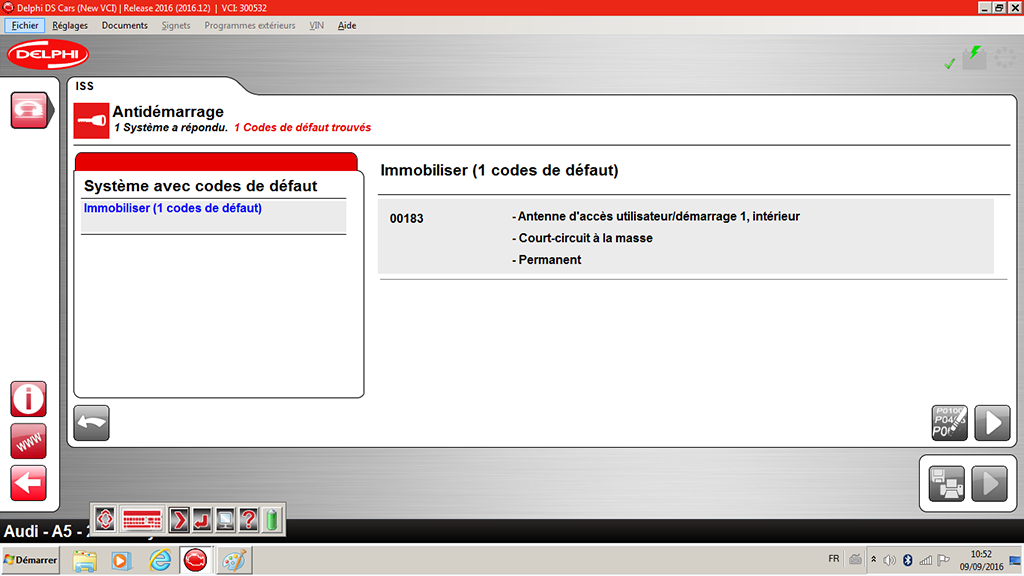Click the red question mark help icon
This screenshot has height=576, width=1024.
(x=248, y=520)
